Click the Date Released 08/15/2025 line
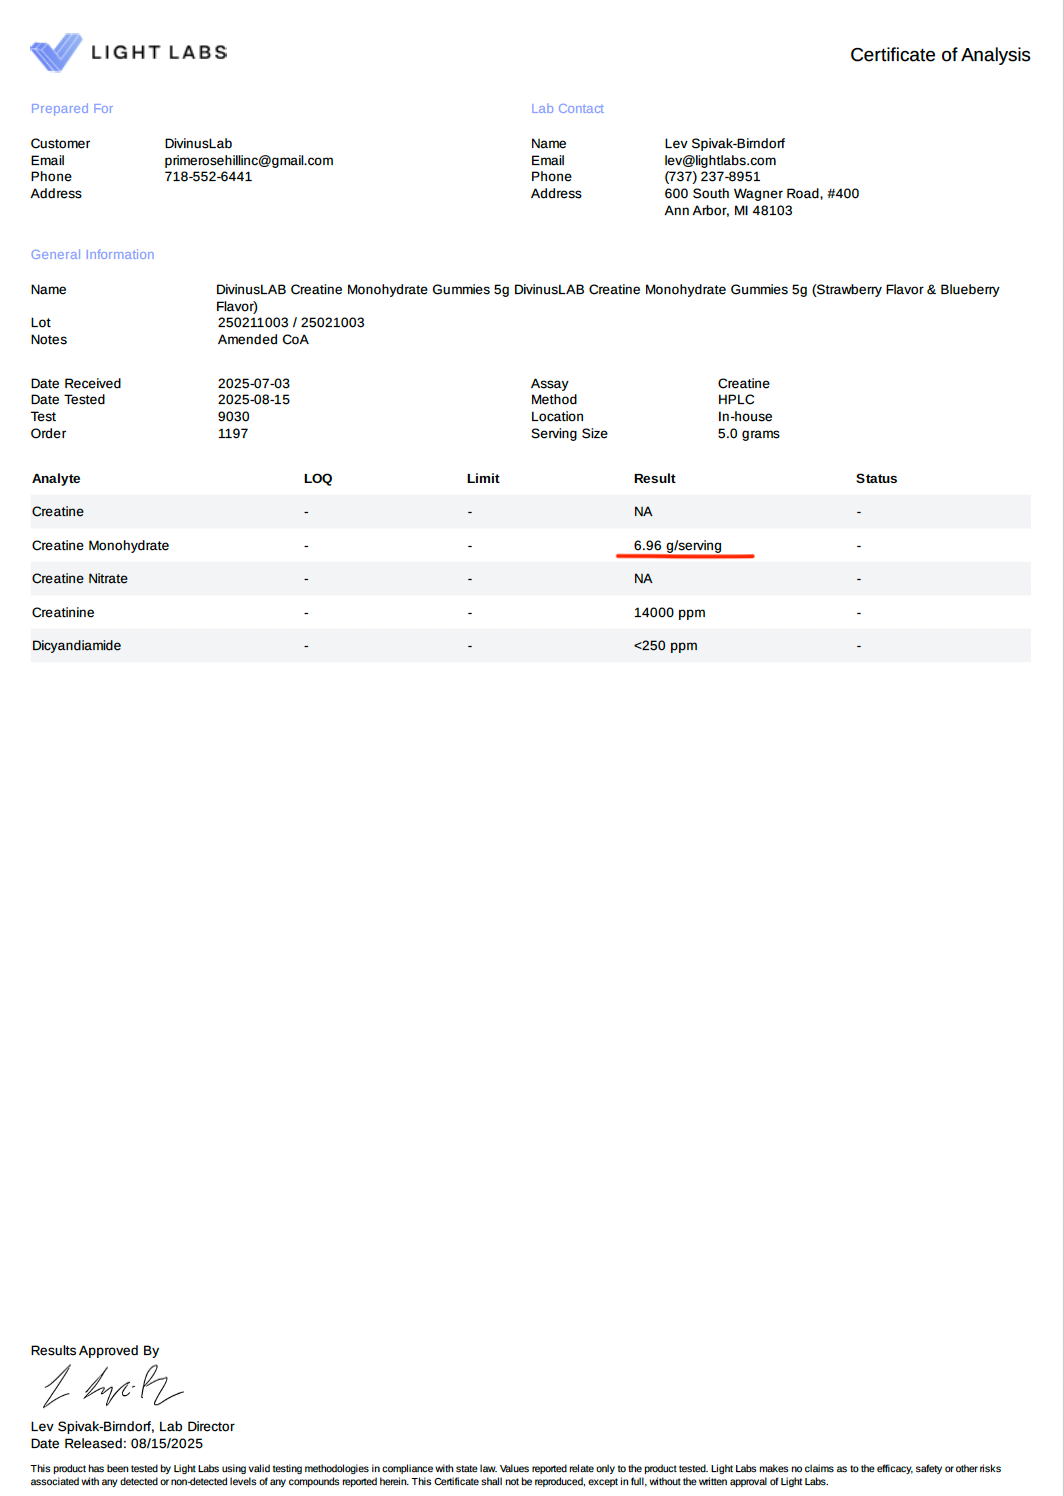Screen dimensions: 1064x1496 click(x=116, y=1444)
